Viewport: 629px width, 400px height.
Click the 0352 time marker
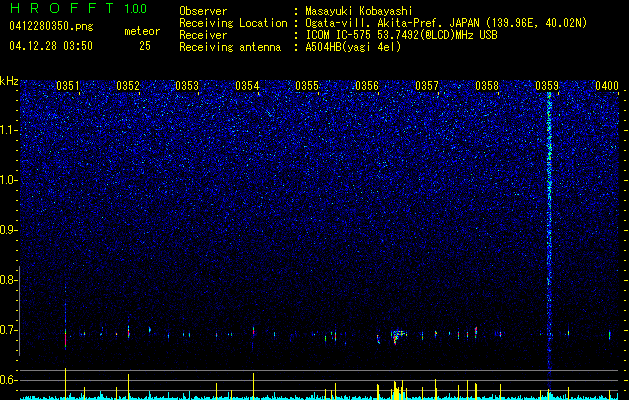pyautogui.click(x=128, y=86)
